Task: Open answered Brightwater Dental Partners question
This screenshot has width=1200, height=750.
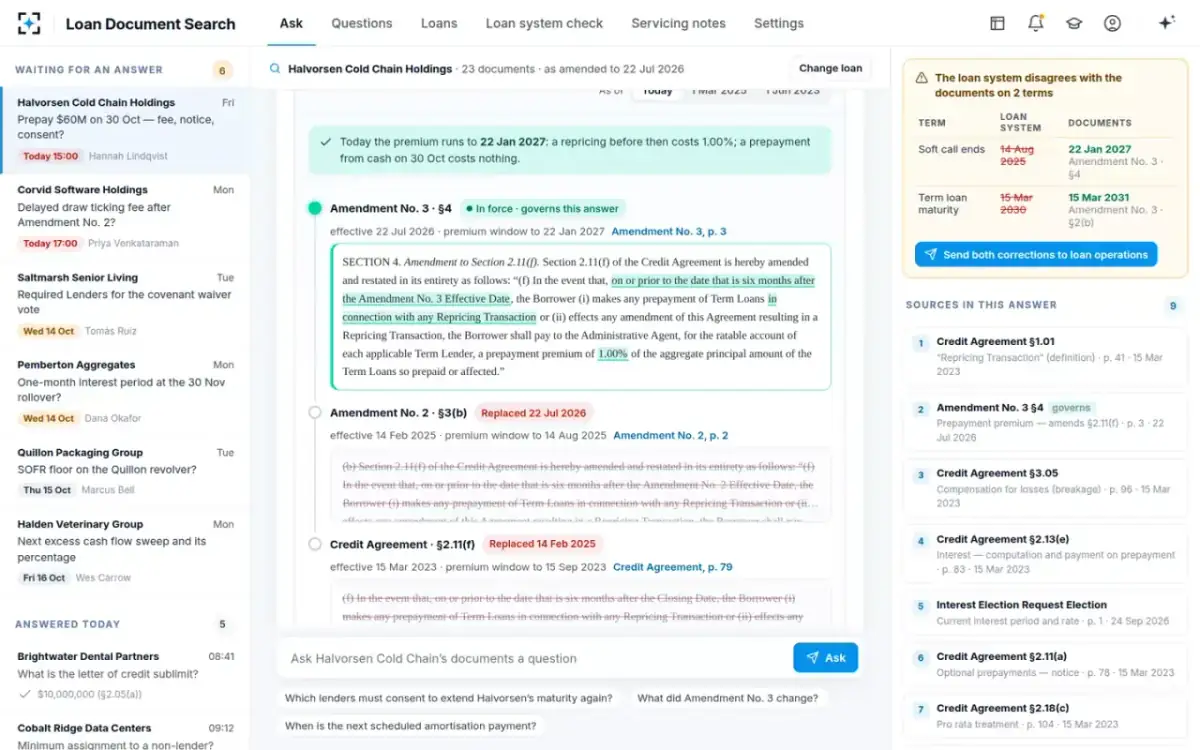Action: (125, 675)
